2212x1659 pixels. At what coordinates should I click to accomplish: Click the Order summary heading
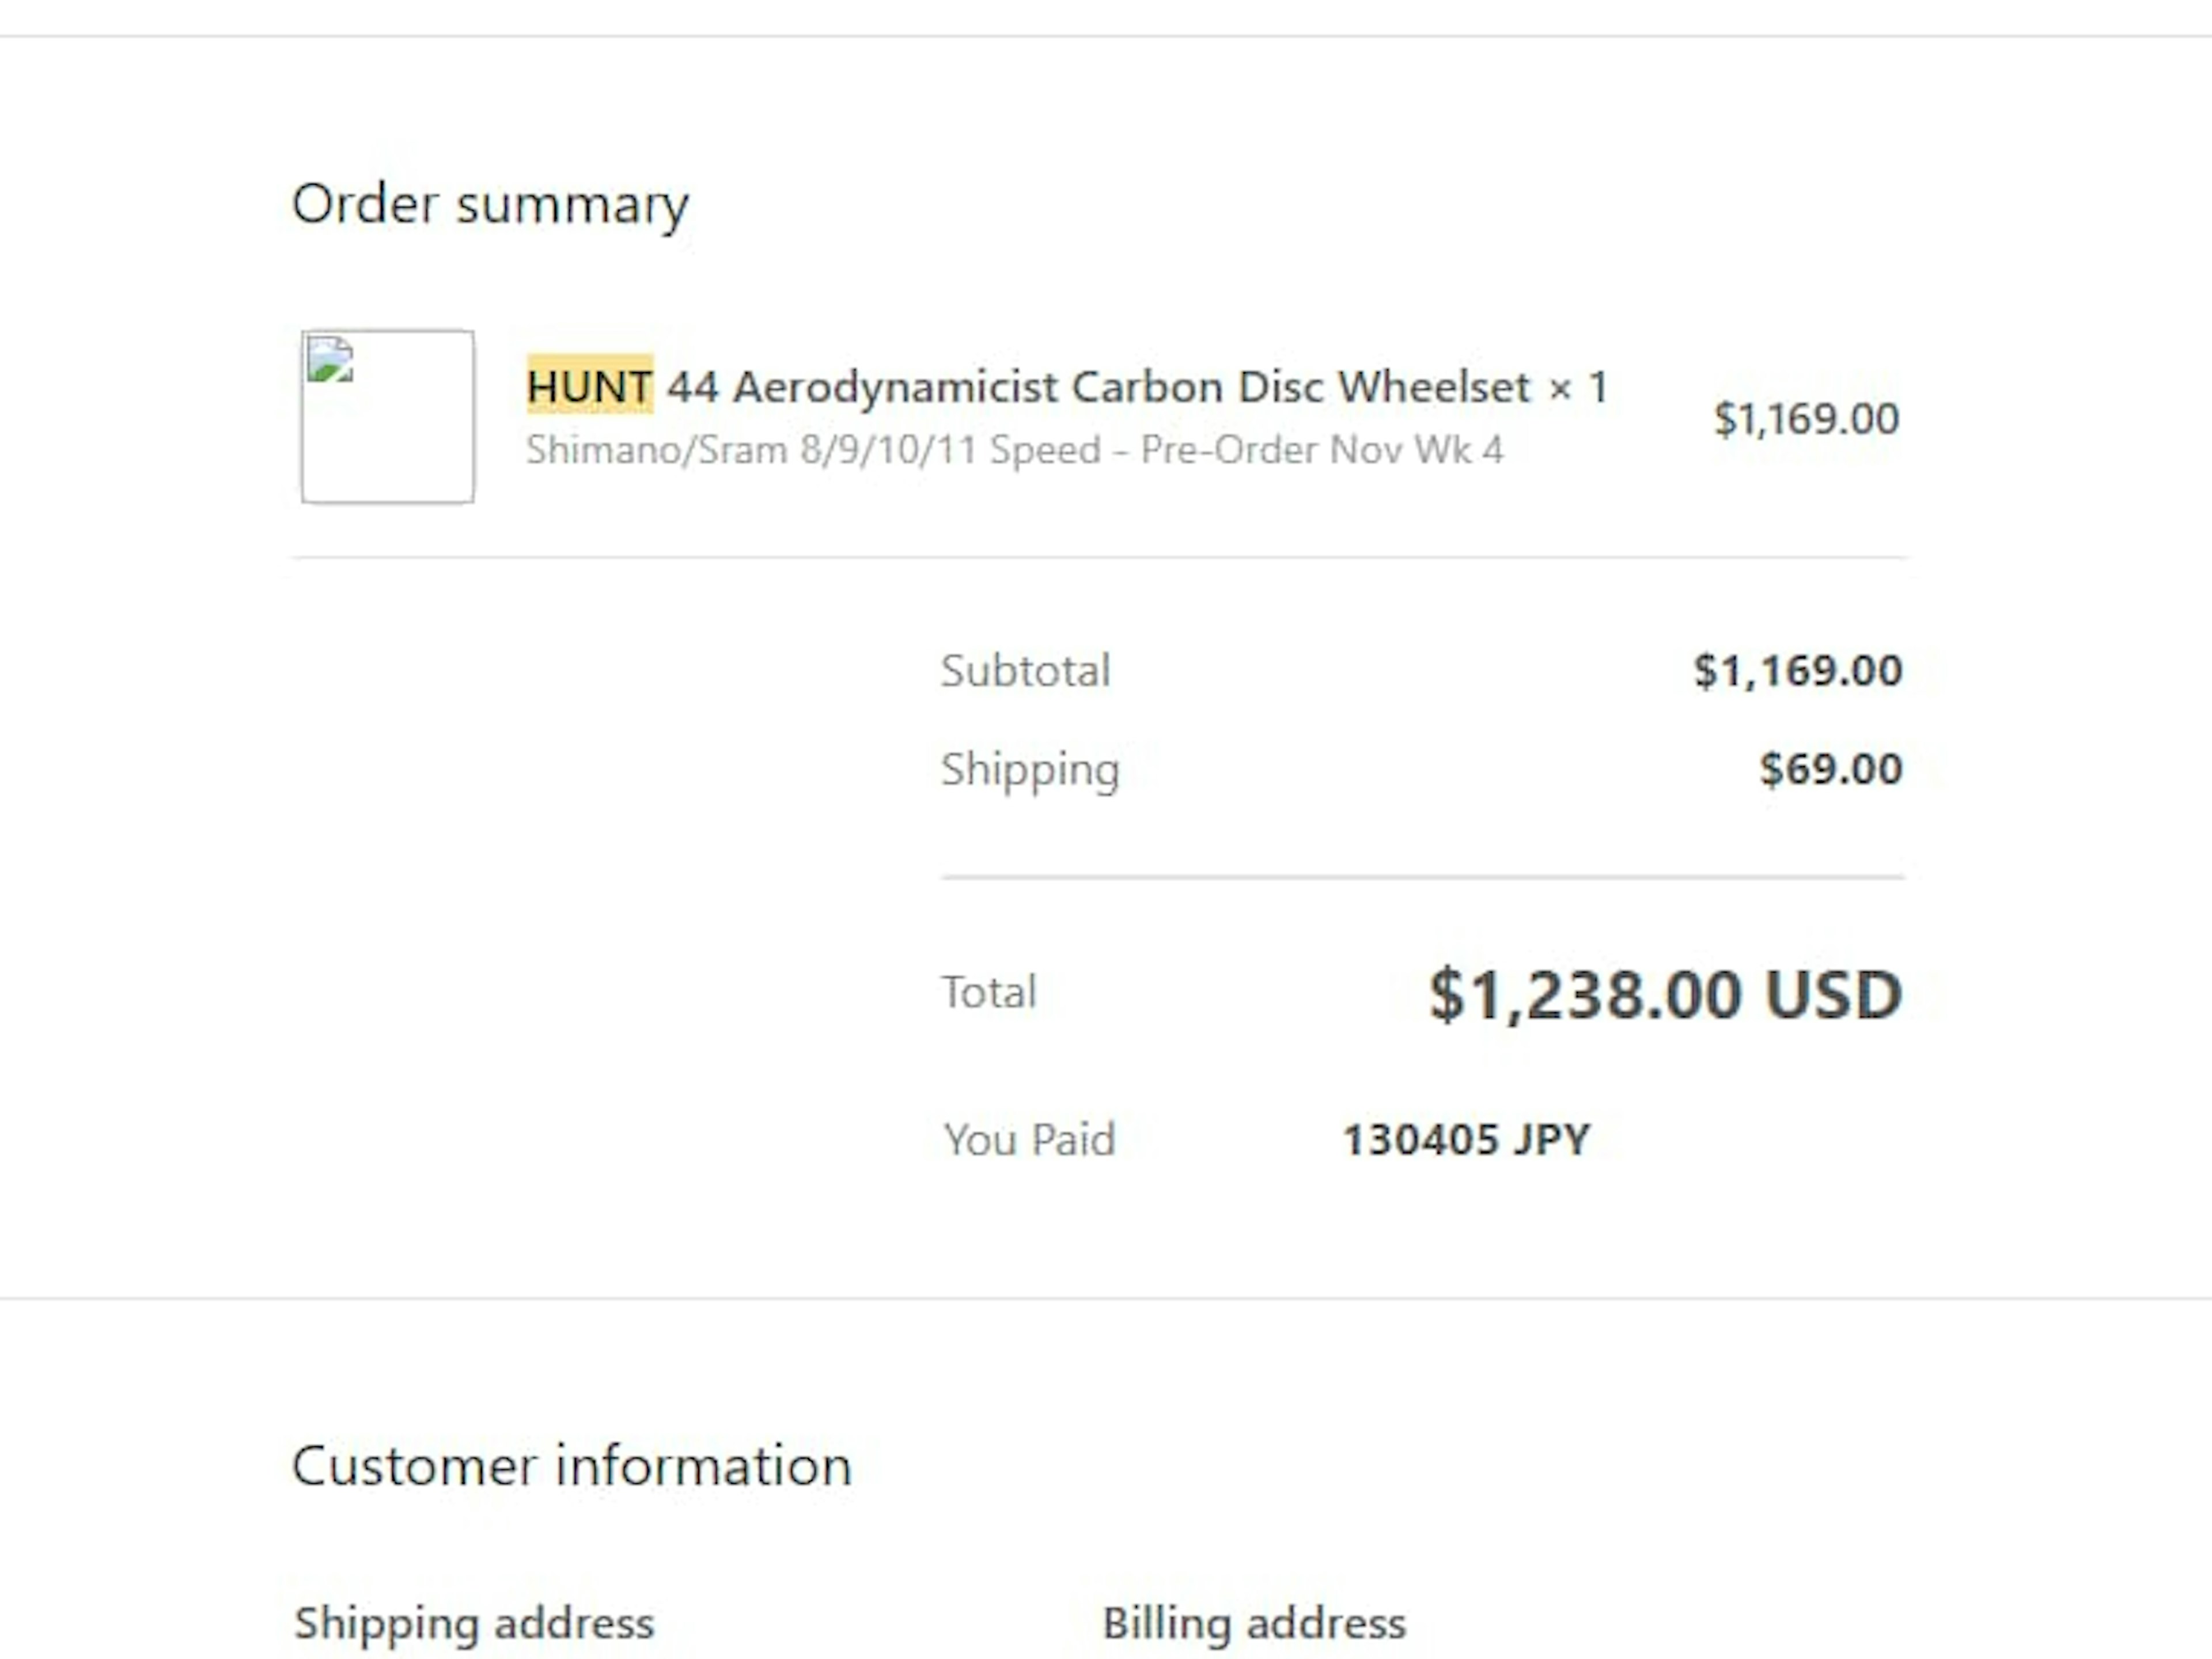490,205
